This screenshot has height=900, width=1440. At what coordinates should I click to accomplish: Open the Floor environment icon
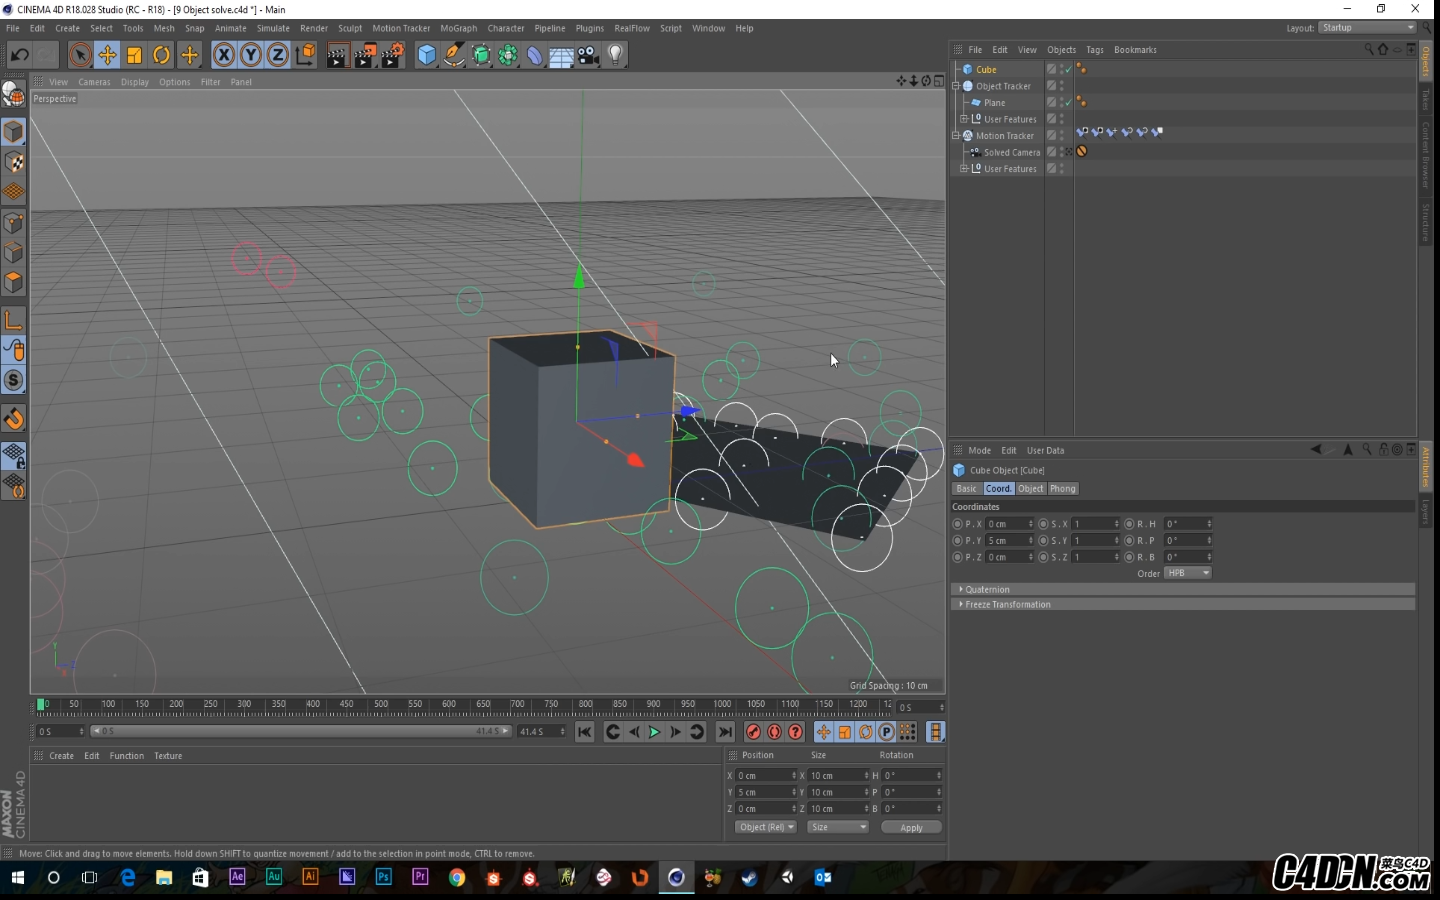point(562,55)
